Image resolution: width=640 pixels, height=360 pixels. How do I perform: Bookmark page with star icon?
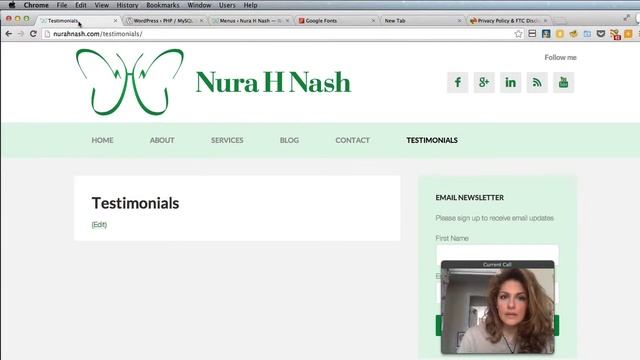click(518, 34)
